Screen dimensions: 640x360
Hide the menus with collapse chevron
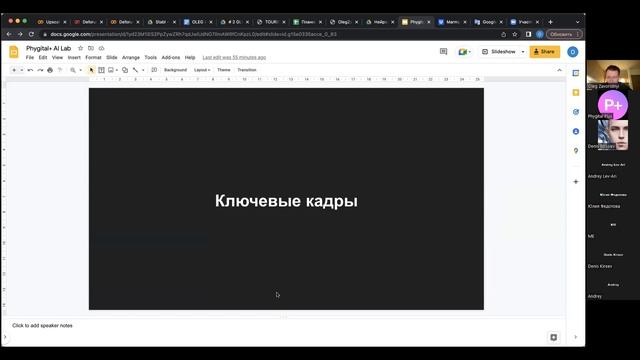[559, 70]
